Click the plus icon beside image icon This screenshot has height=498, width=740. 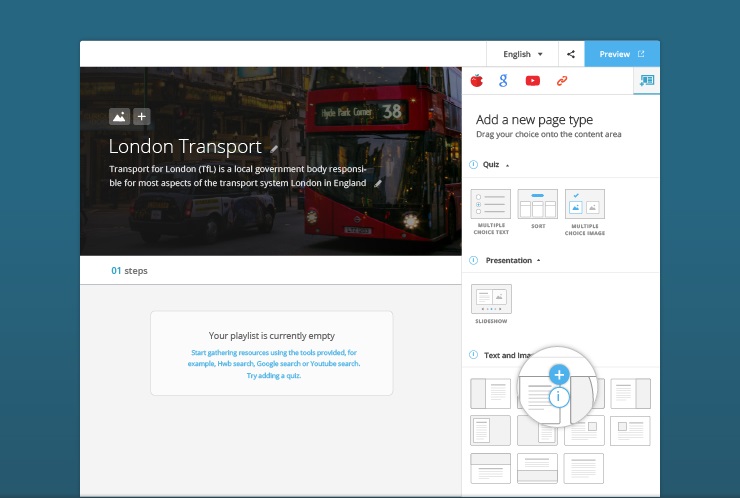tap(141, 117)
